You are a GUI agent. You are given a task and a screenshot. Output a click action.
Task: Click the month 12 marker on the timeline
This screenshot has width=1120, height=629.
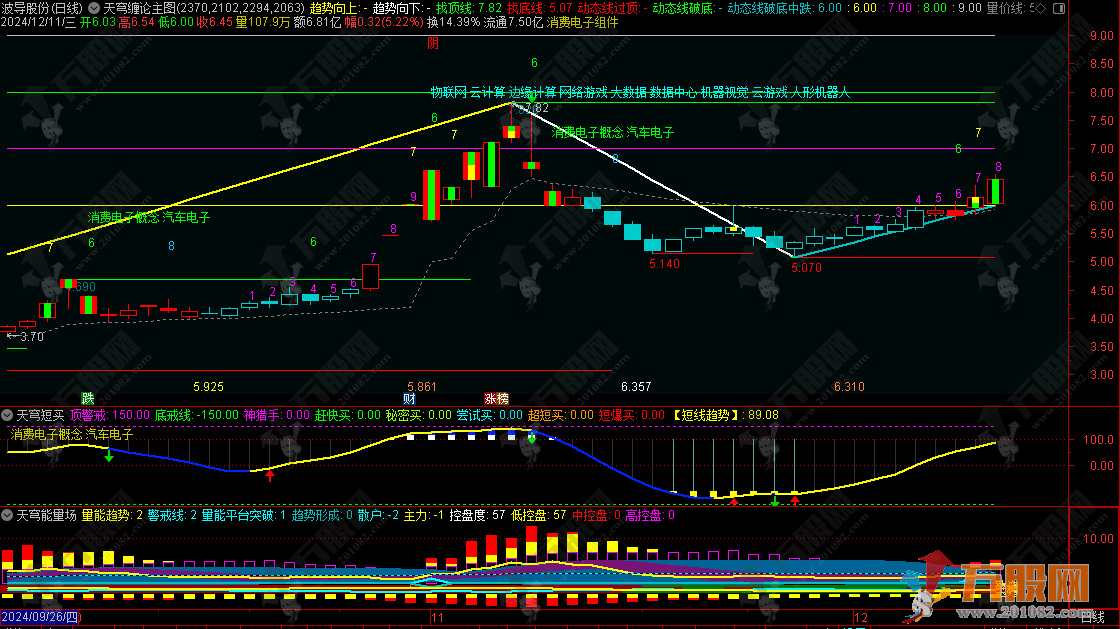861,618
